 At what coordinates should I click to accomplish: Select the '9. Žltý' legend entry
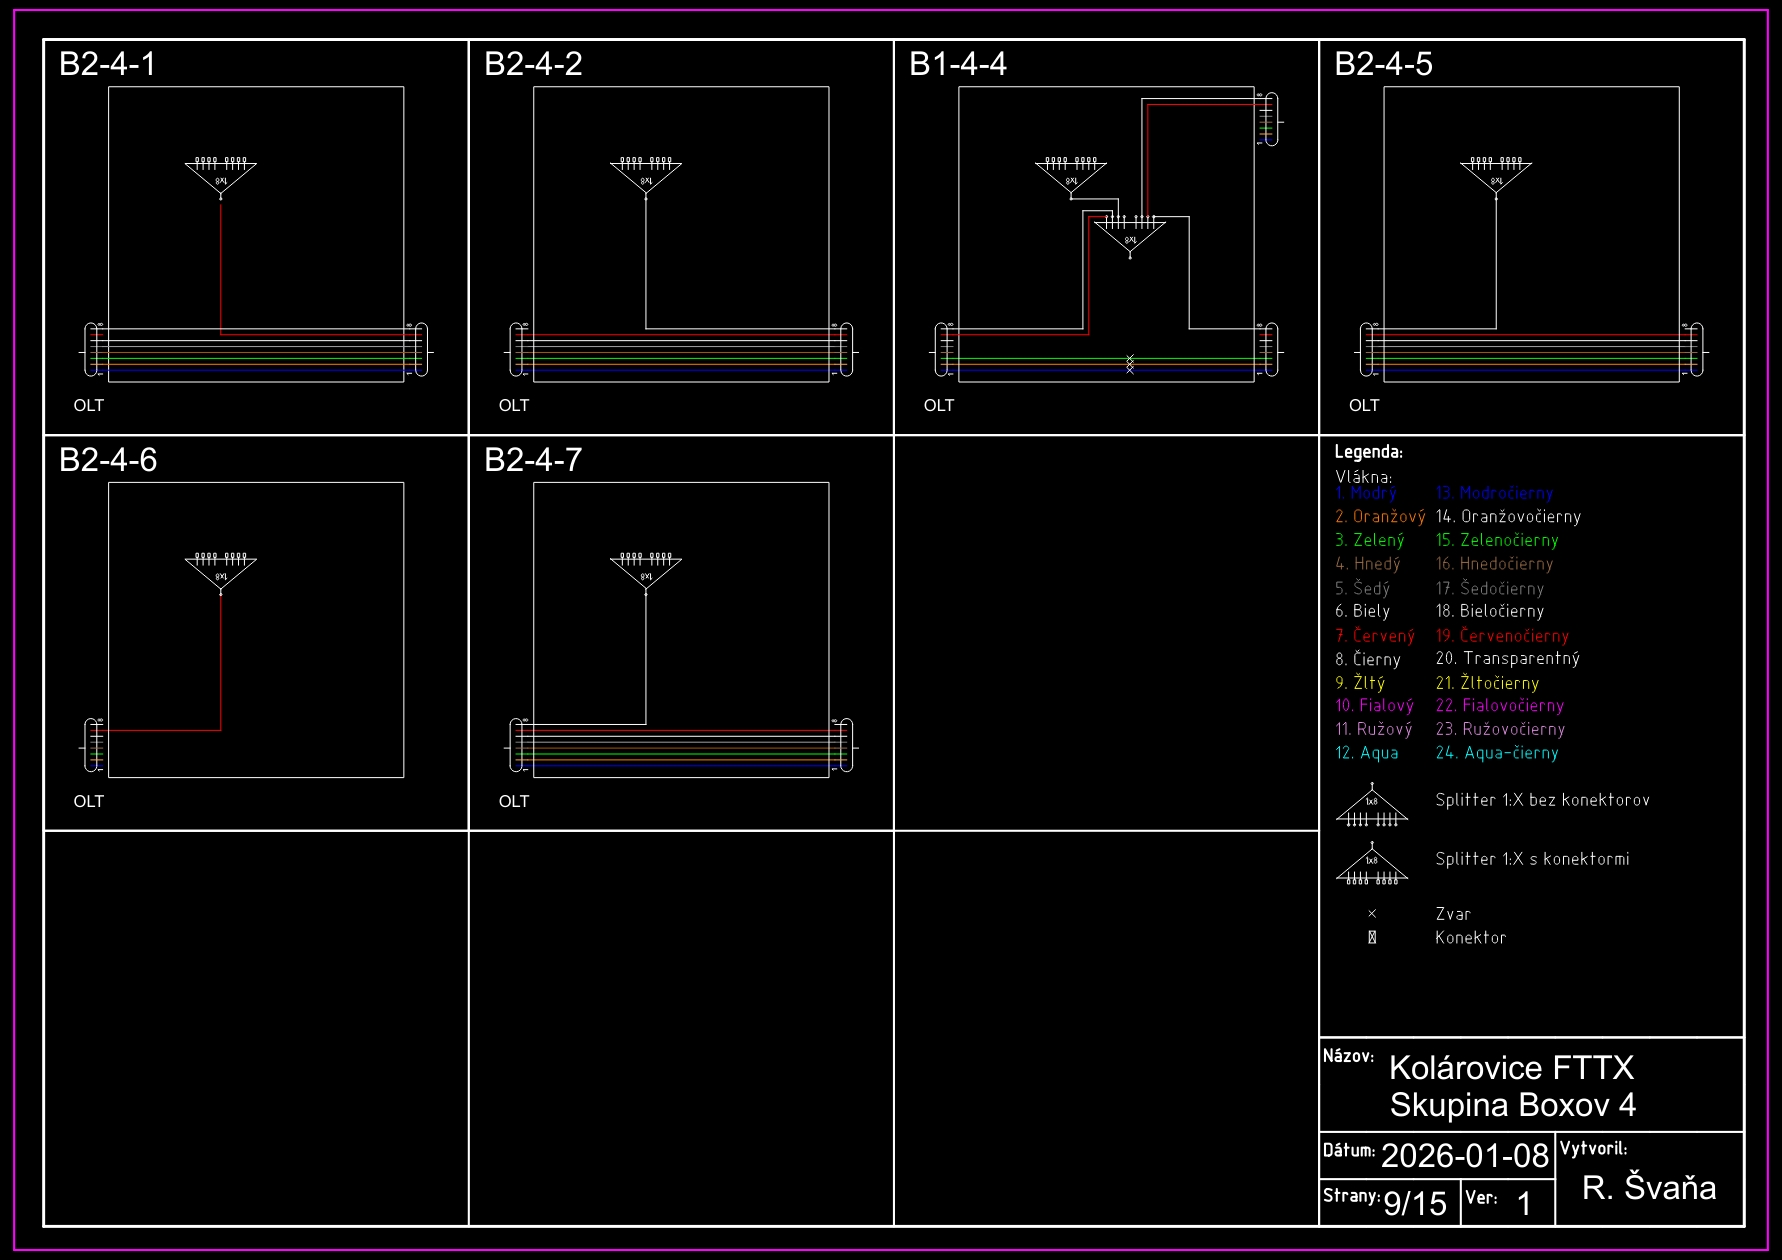point(1360,683)
